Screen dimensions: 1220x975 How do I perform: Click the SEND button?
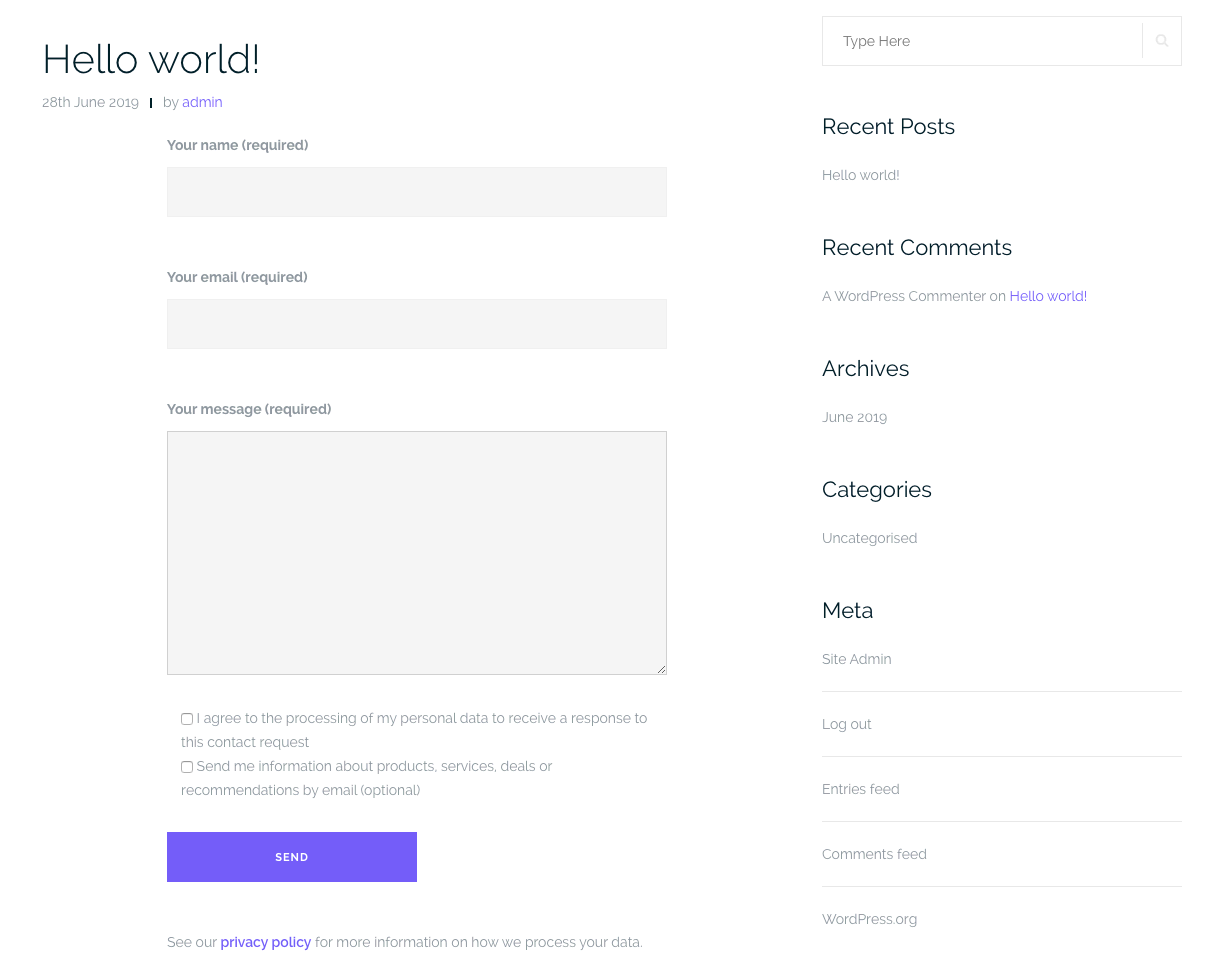(291, 857)
